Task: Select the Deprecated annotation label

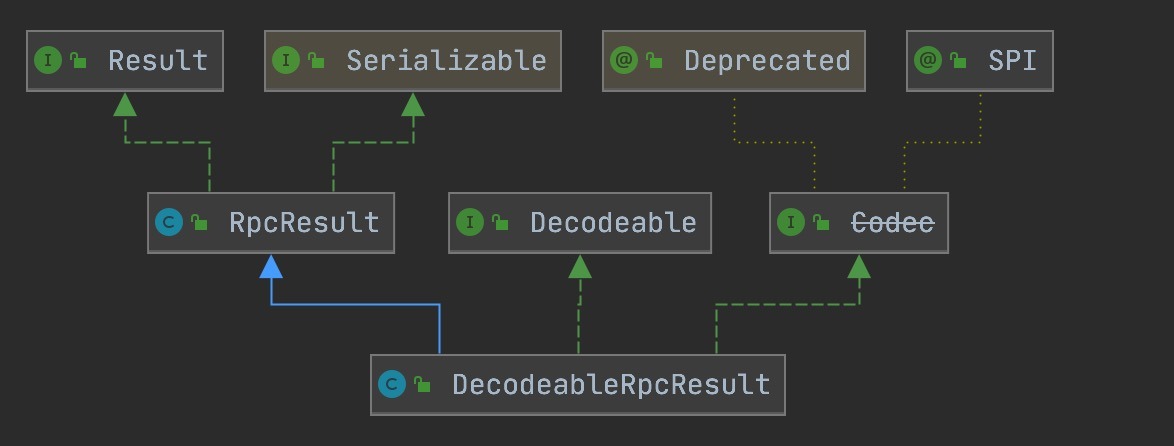Action: [x=767, y=61]
